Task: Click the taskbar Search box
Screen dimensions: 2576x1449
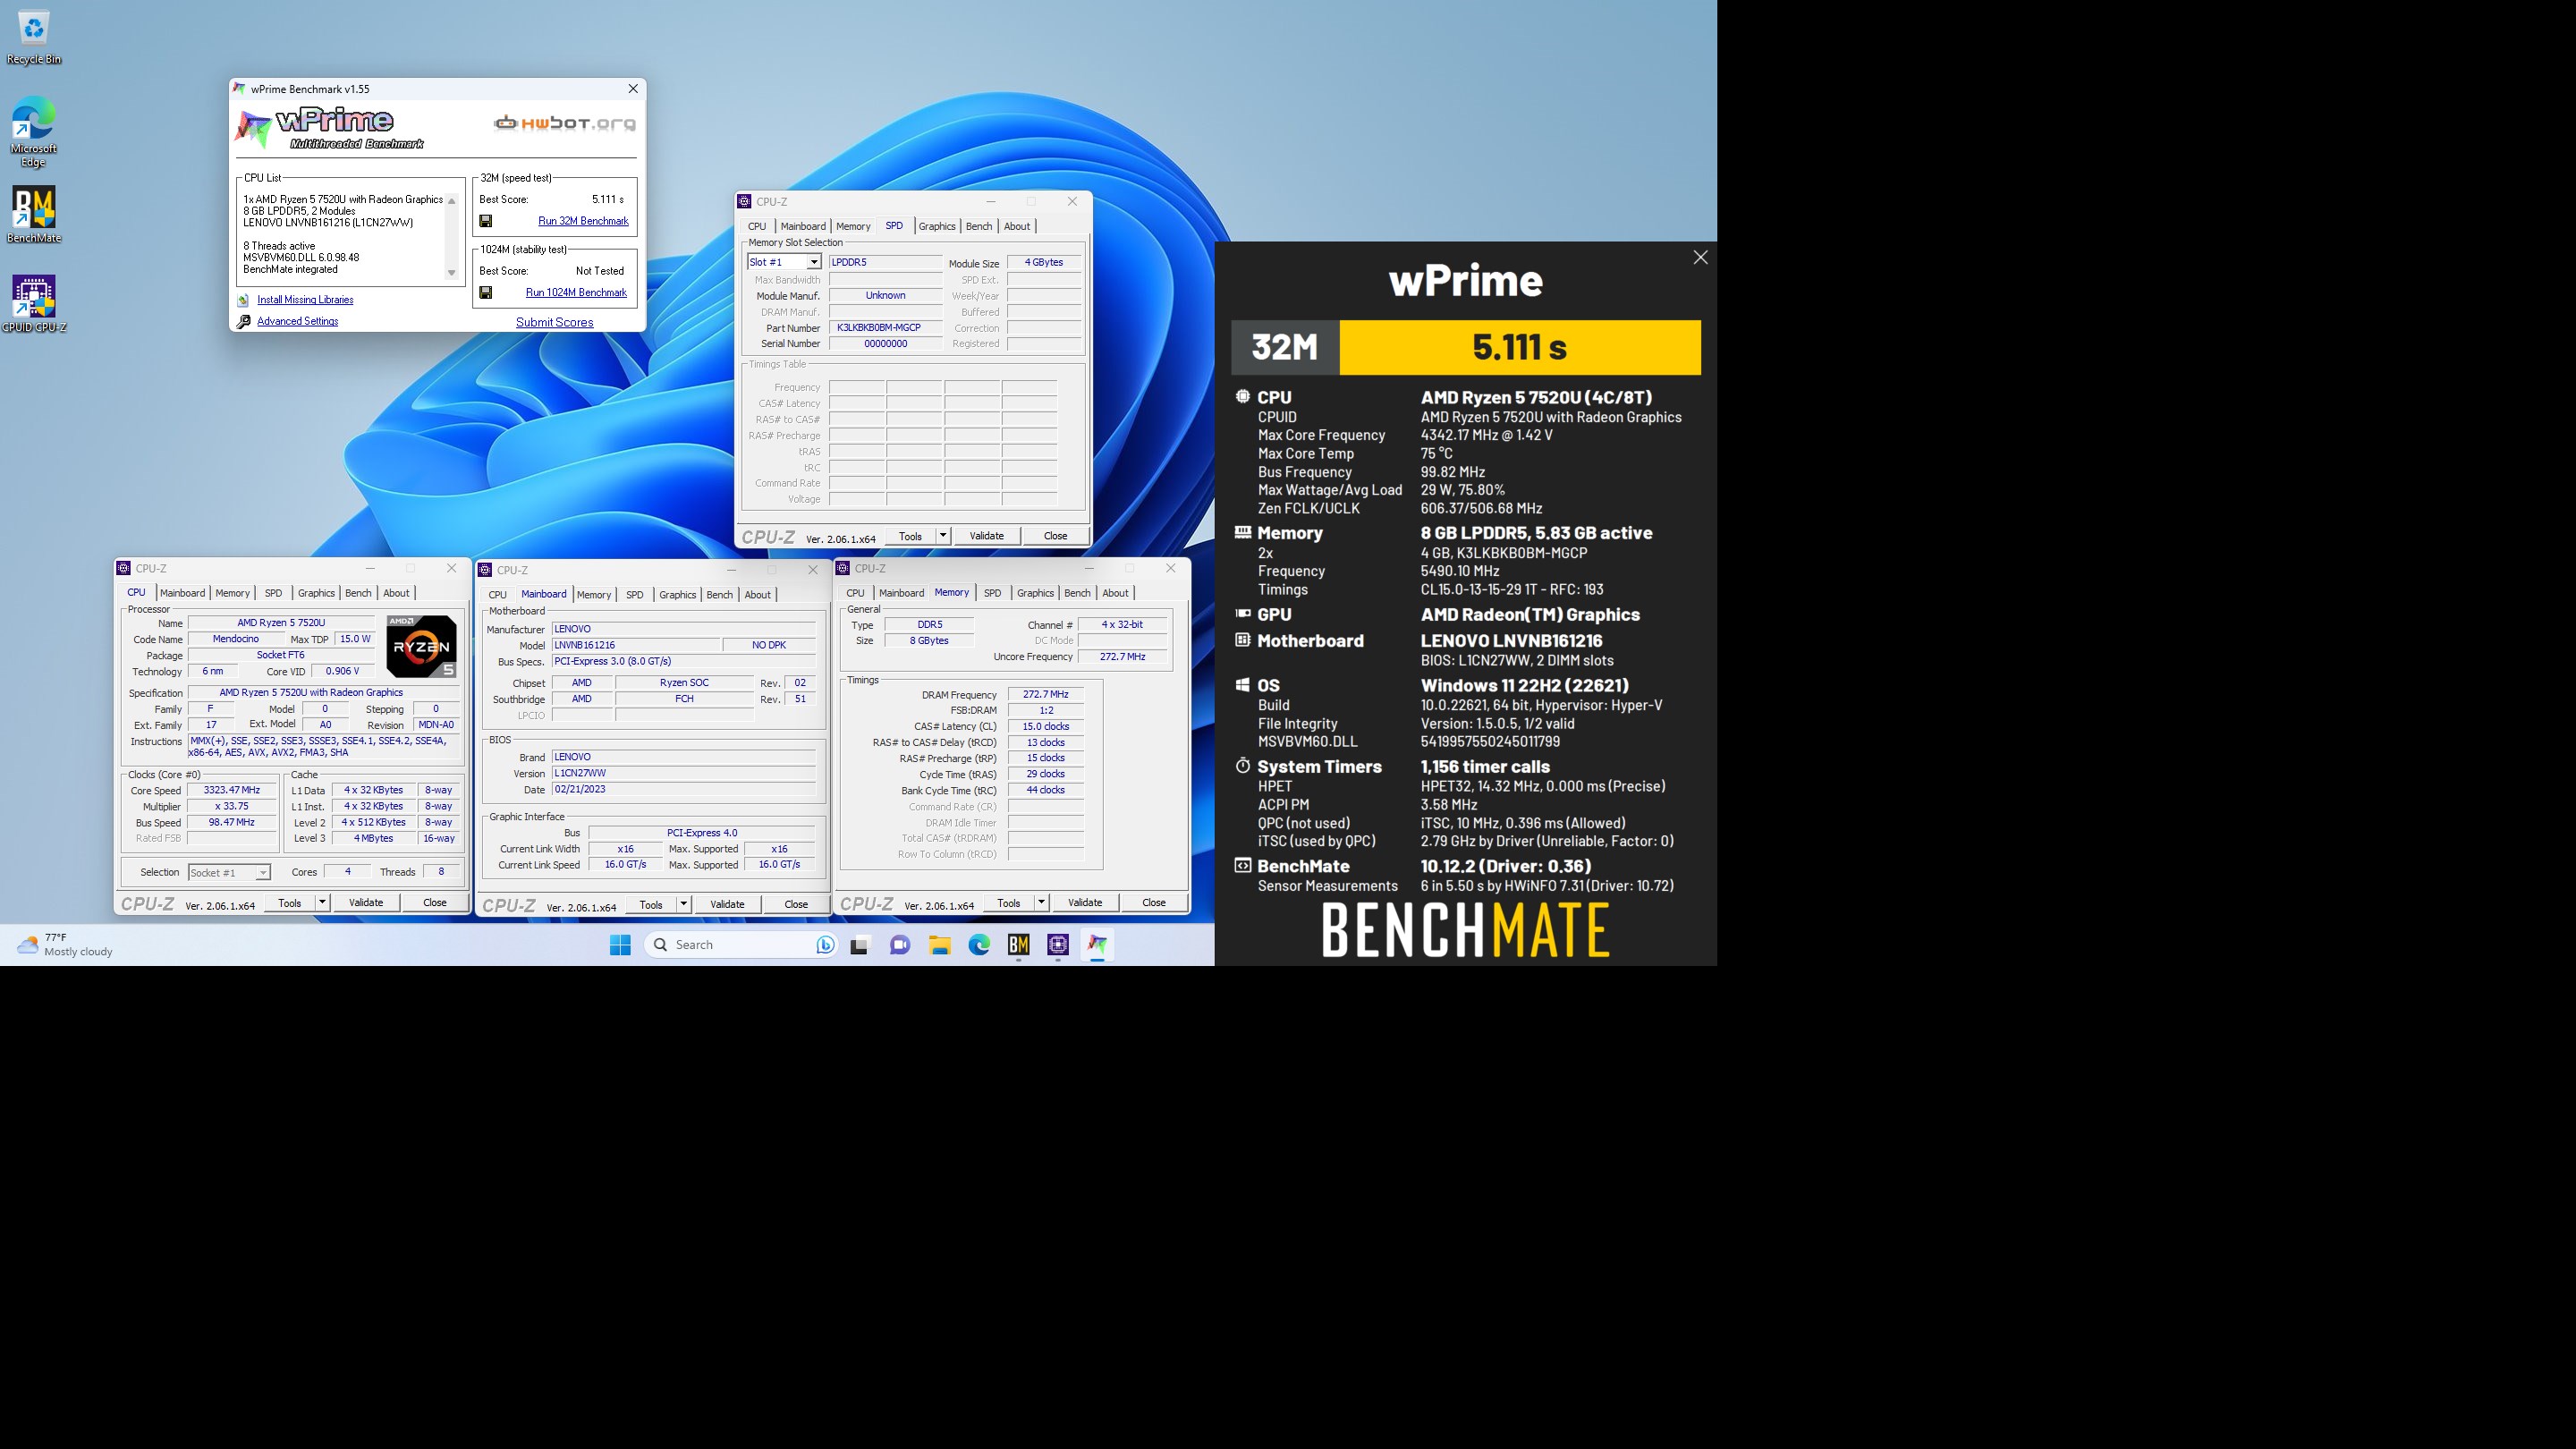Action: pyautogui.click(x=740, y=945)
